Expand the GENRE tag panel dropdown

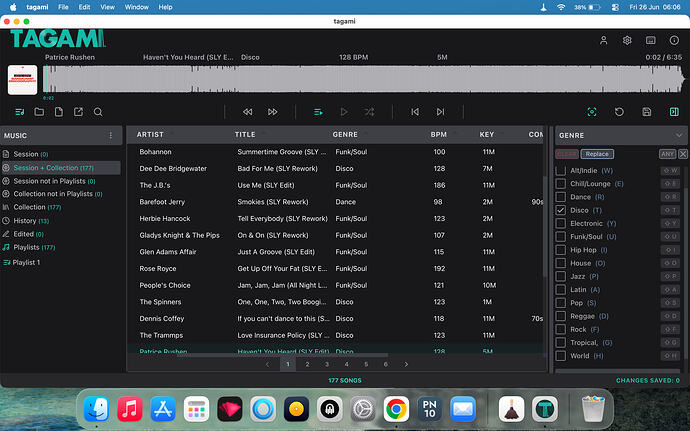coord(679,135)
